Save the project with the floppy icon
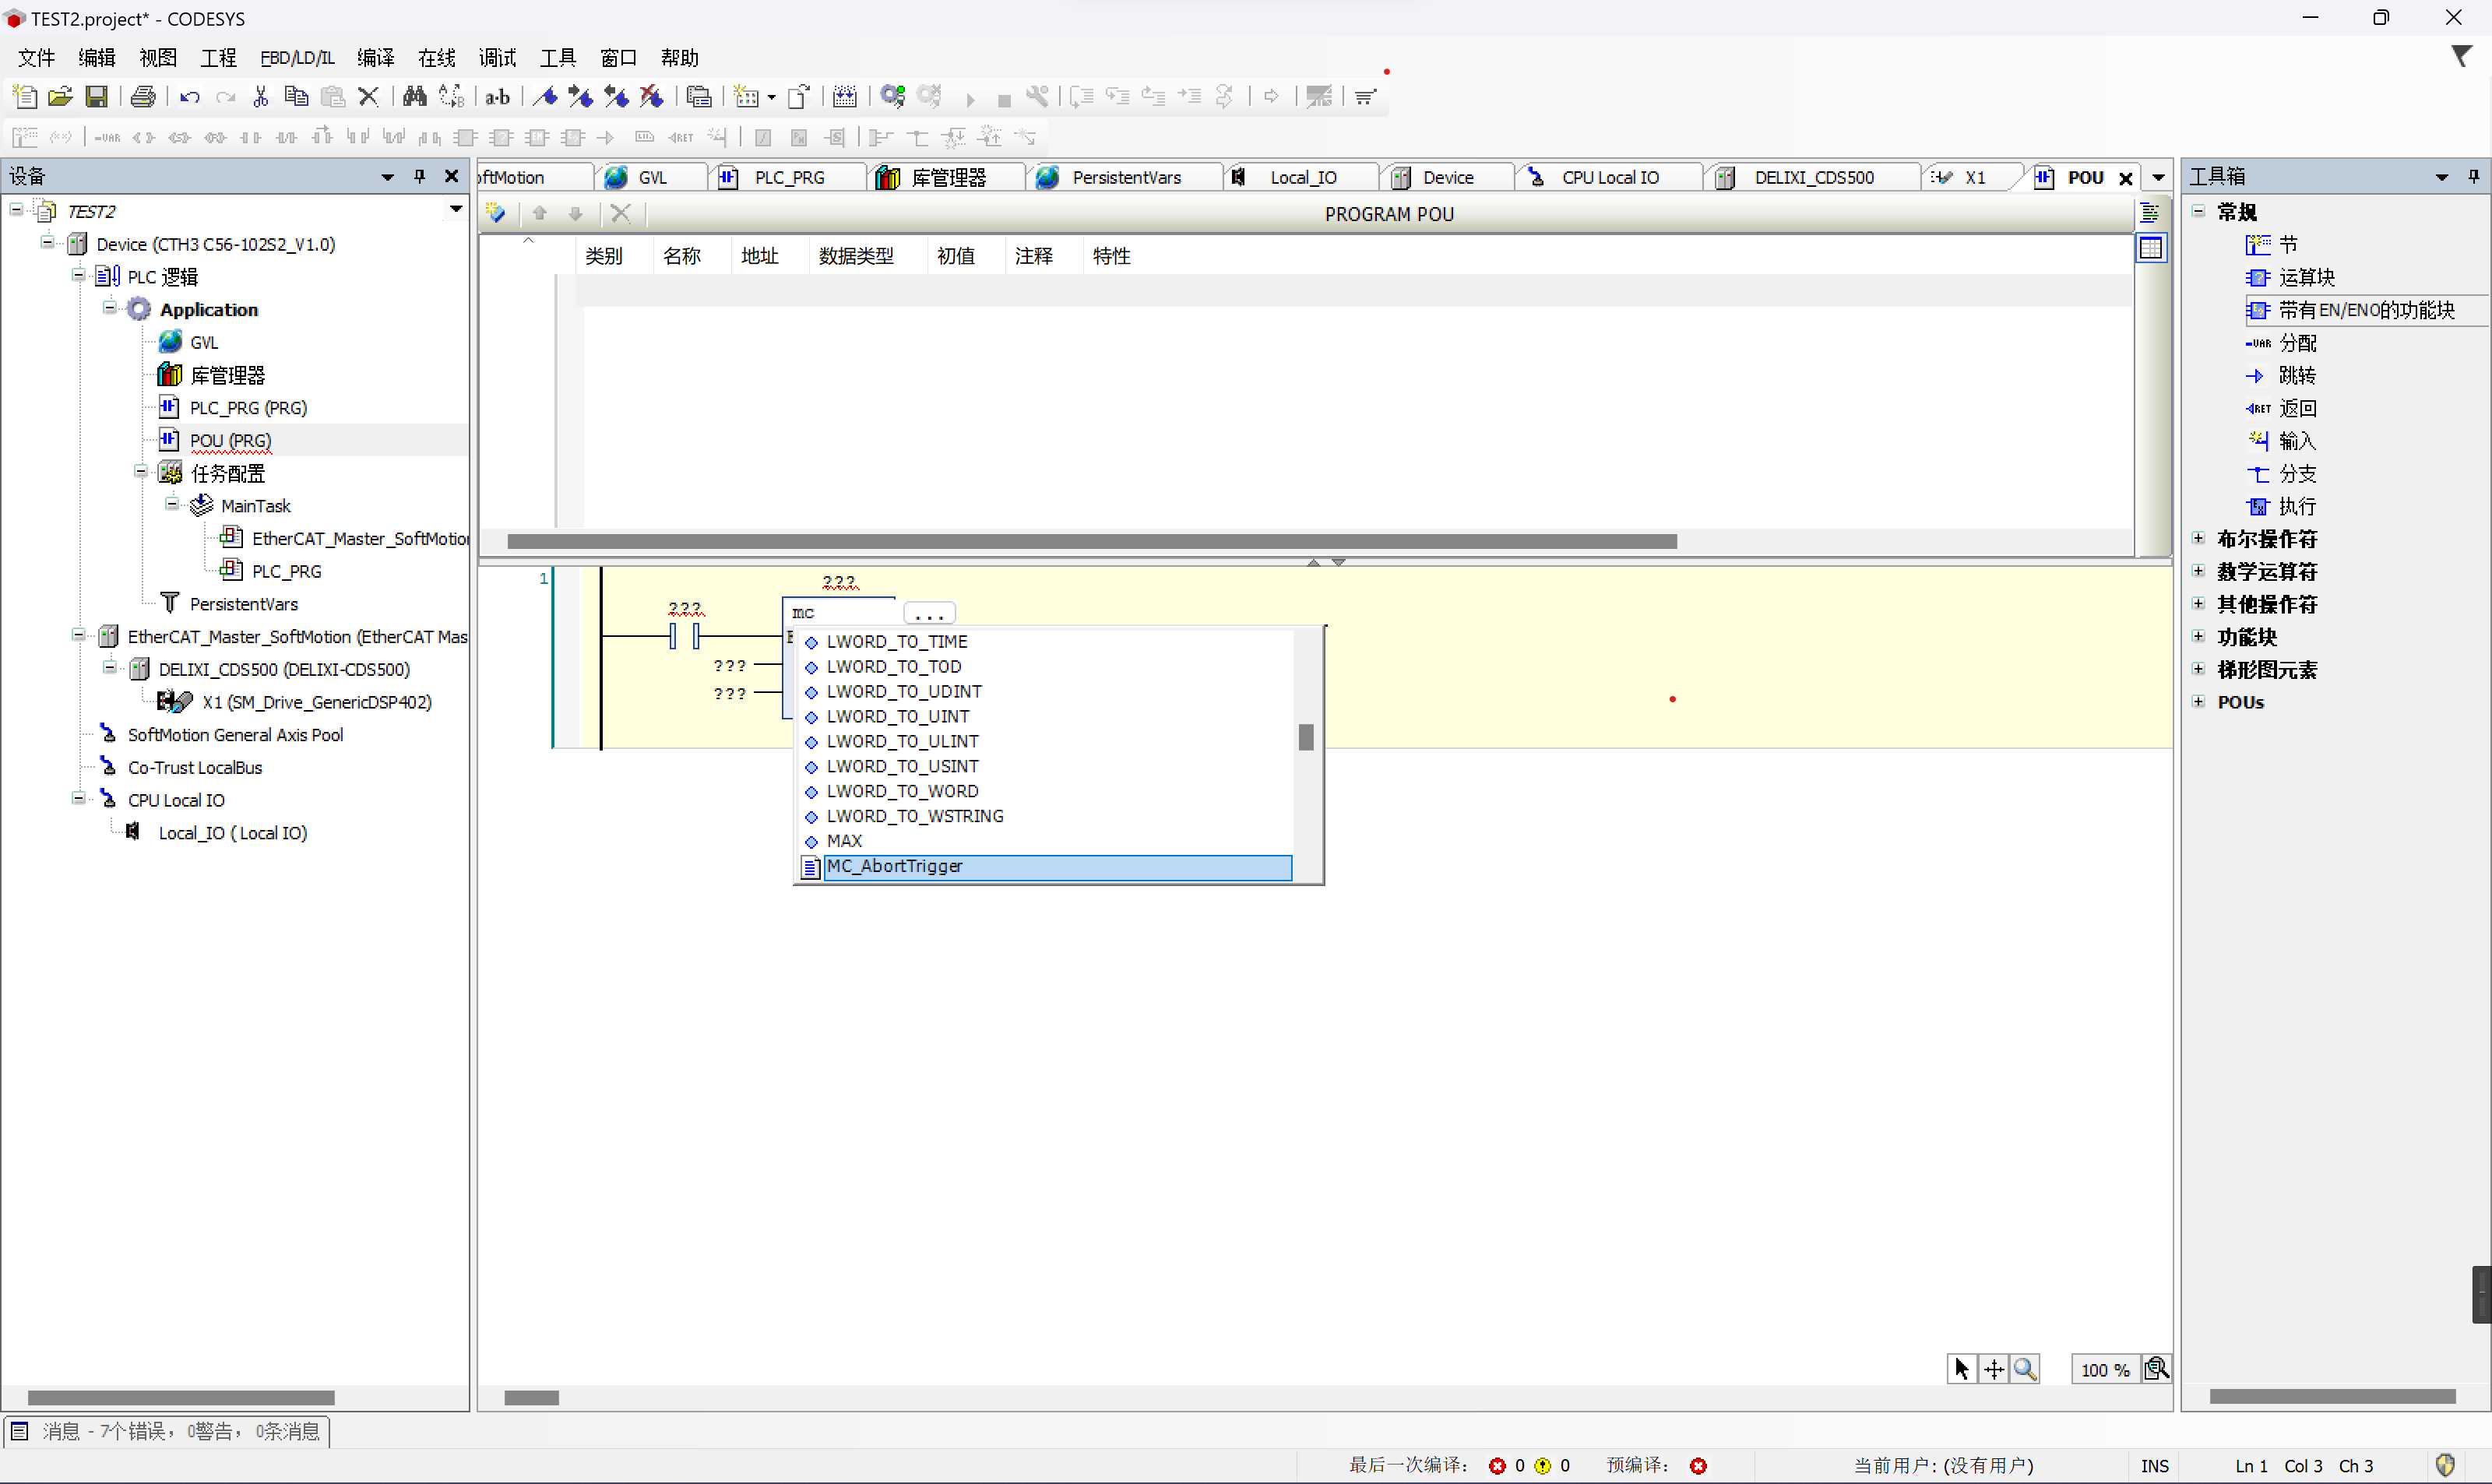The height and width of the screenshot is (1484, 2492). point(96,97)
